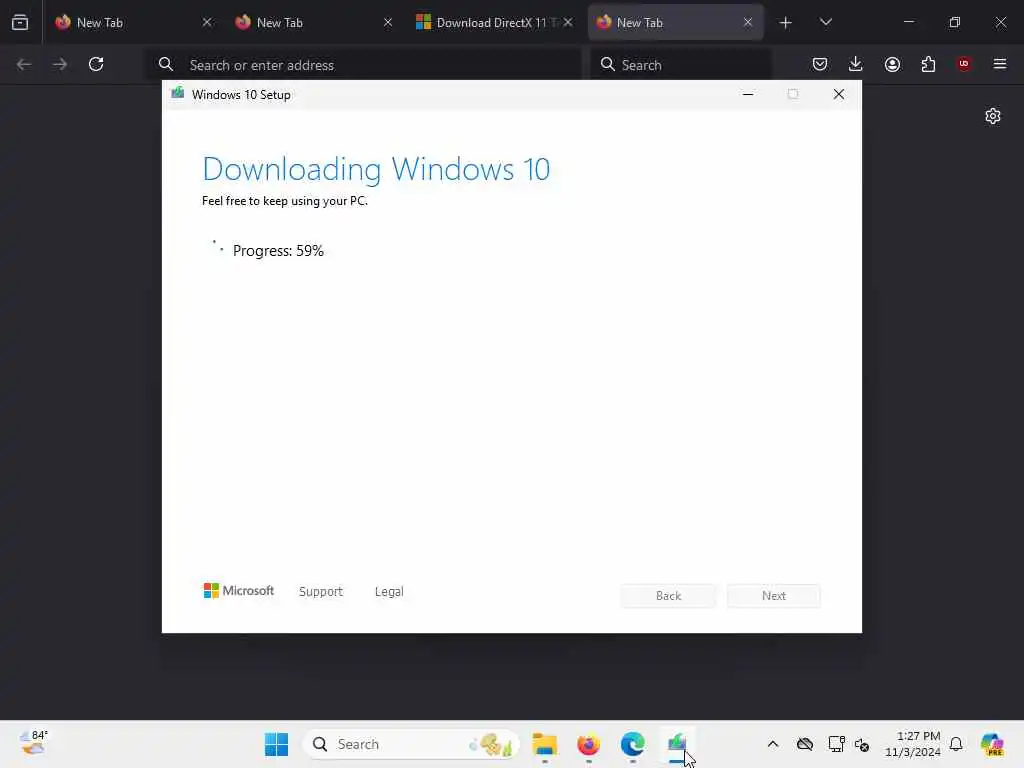Open the clock showing 1:27 PM
This screenshot has width=1024, height=768.
point(912,744)
